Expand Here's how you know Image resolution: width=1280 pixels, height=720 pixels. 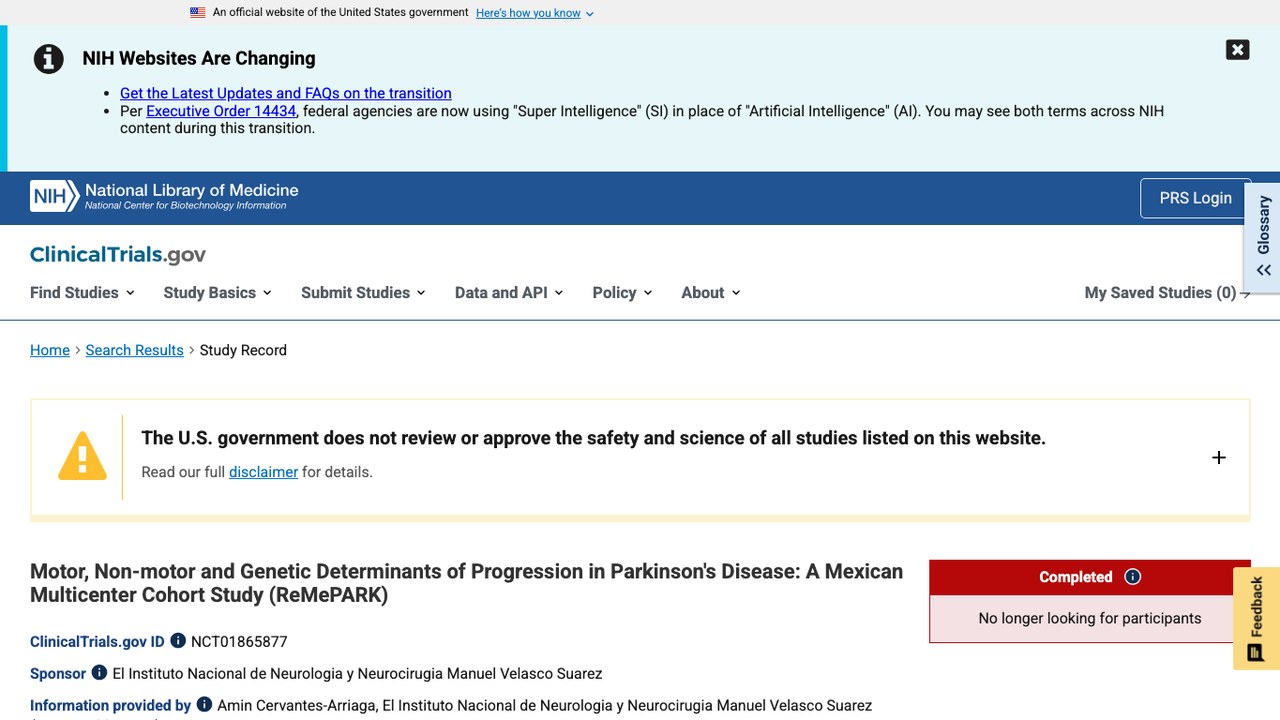(534, 13)
